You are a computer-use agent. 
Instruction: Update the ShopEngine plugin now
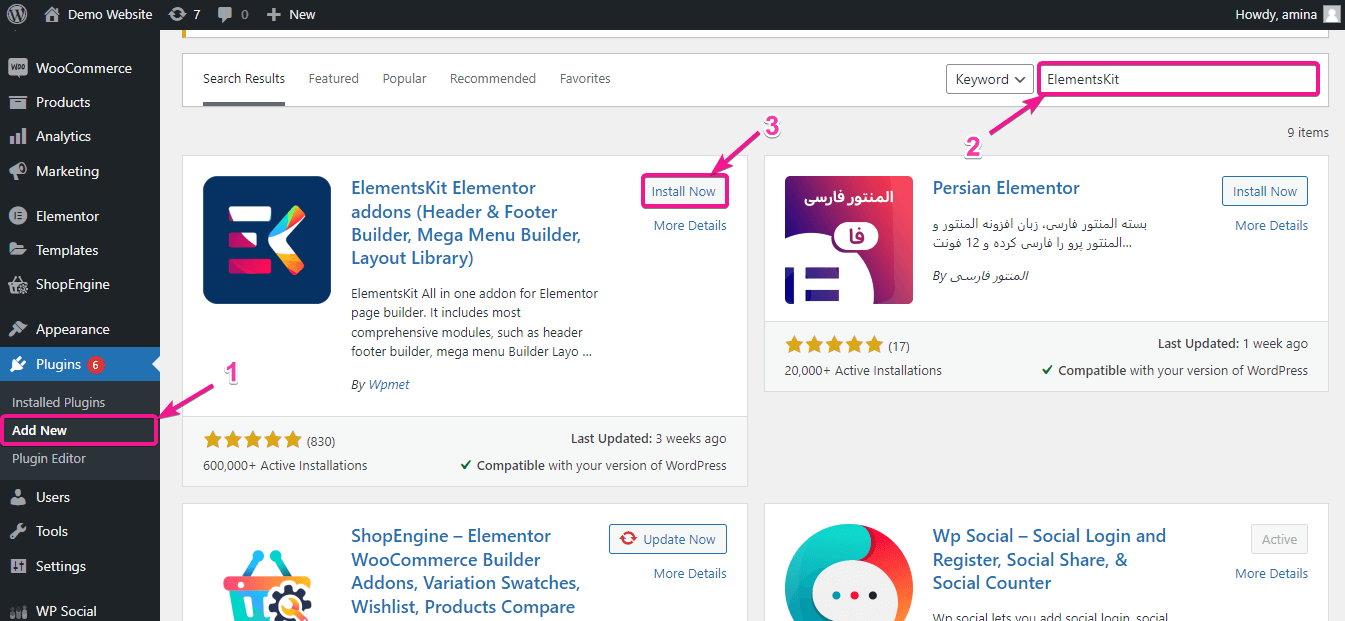coord(668,539)
